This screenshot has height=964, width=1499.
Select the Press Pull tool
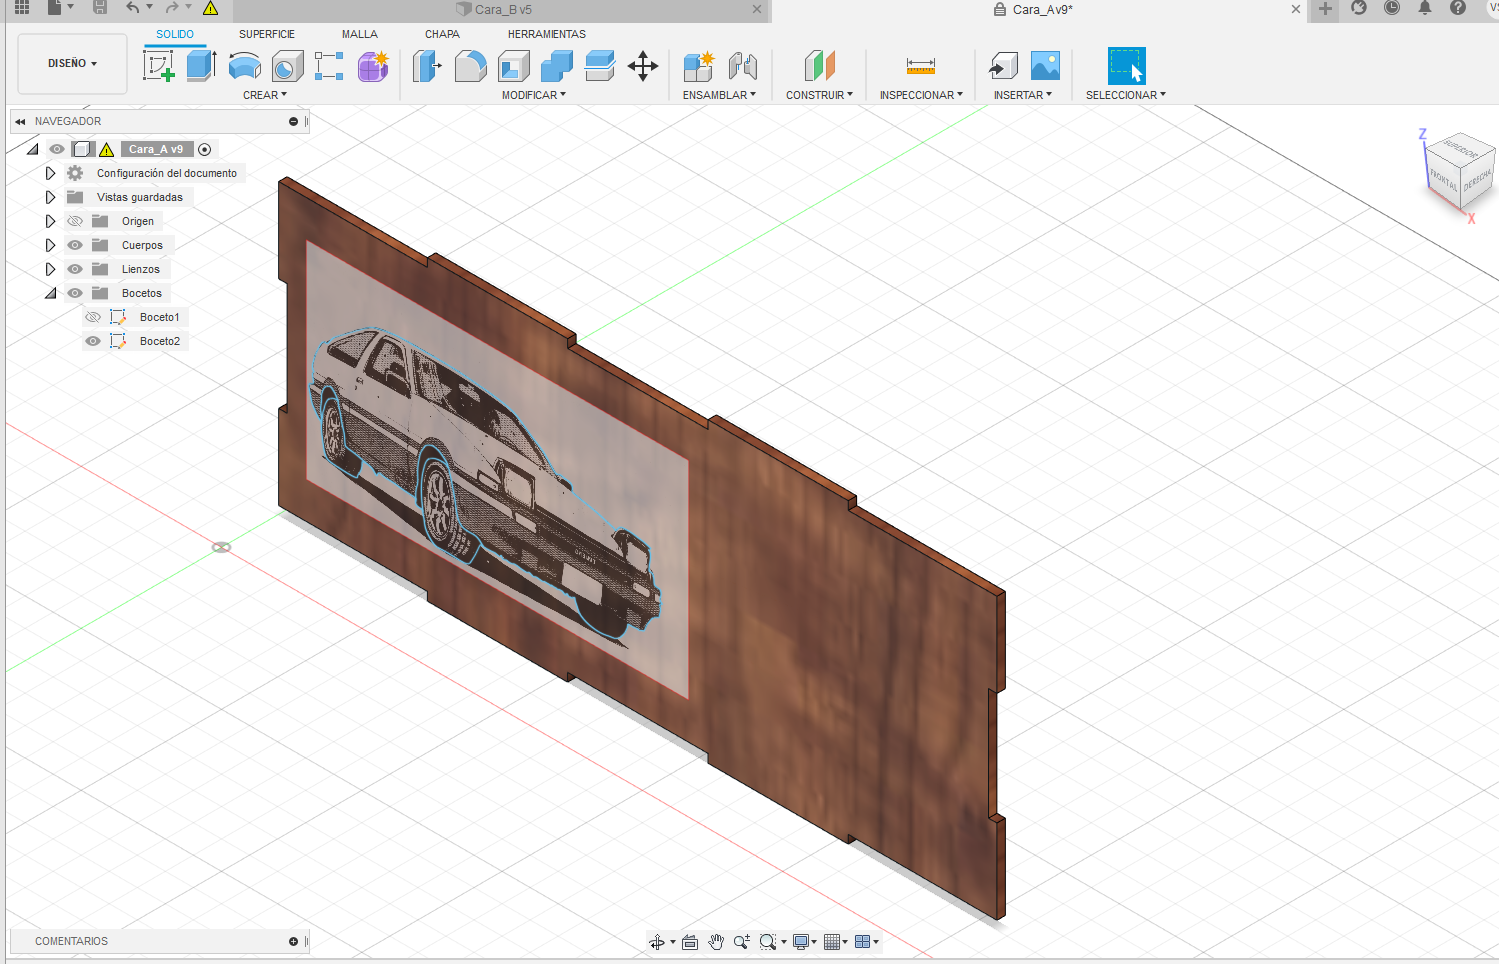tap(427, 66)
